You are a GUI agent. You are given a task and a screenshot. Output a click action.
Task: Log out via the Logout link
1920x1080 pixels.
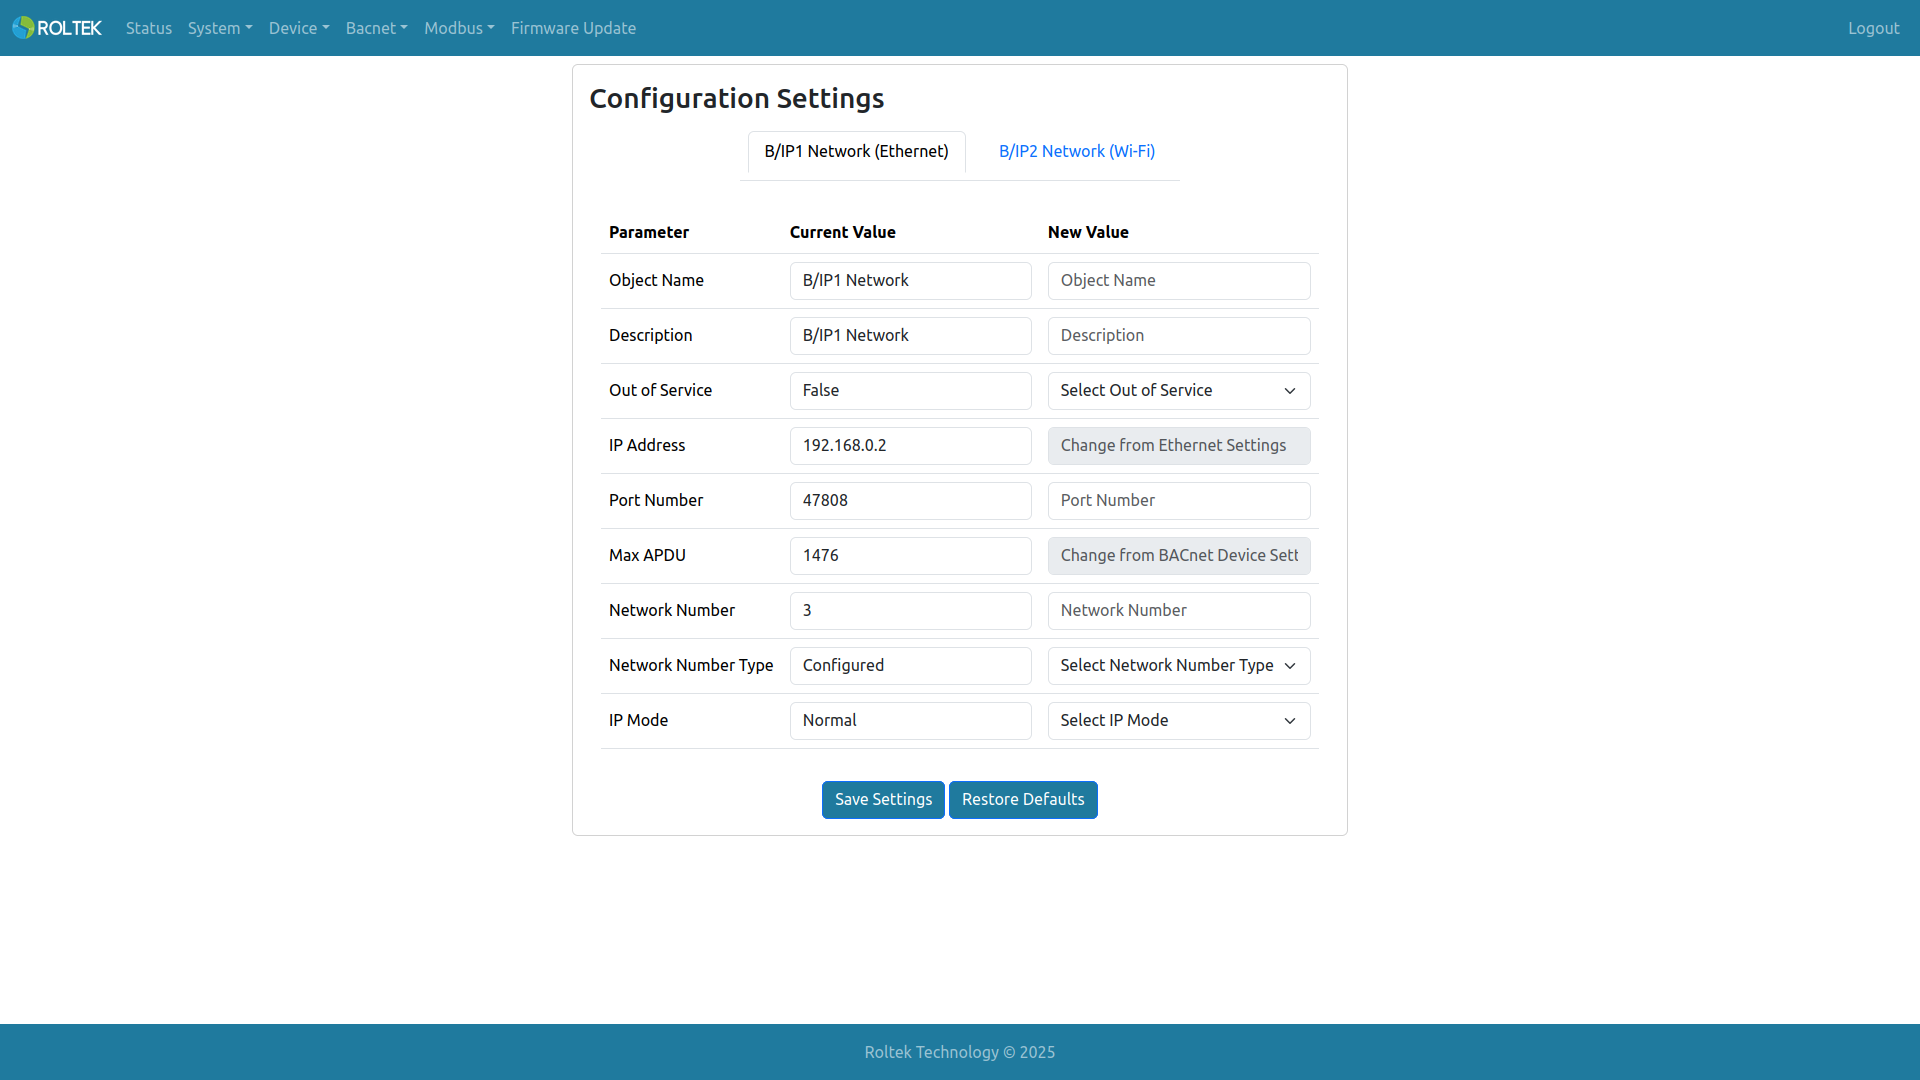click(x=1873, y=28)
